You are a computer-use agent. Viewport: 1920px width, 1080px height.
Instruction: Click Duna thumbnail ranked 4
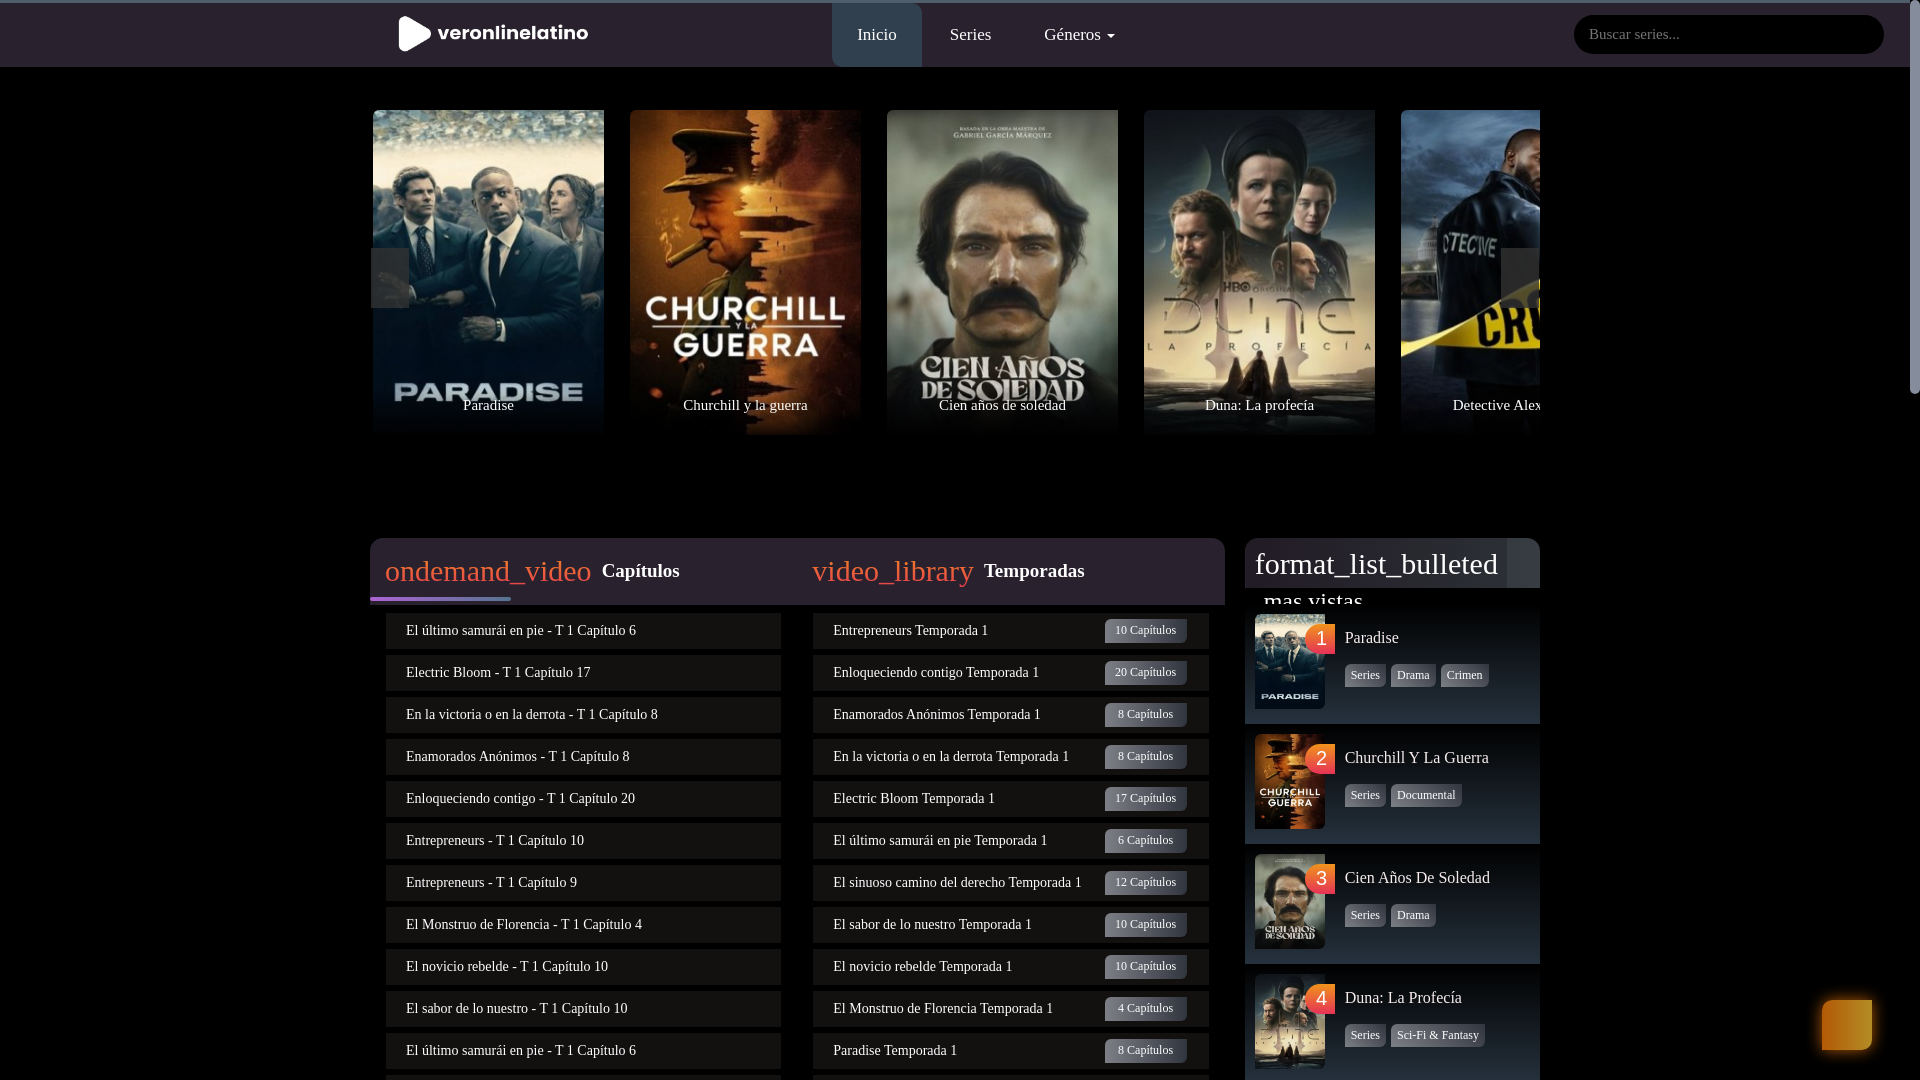[1289, 1022]
